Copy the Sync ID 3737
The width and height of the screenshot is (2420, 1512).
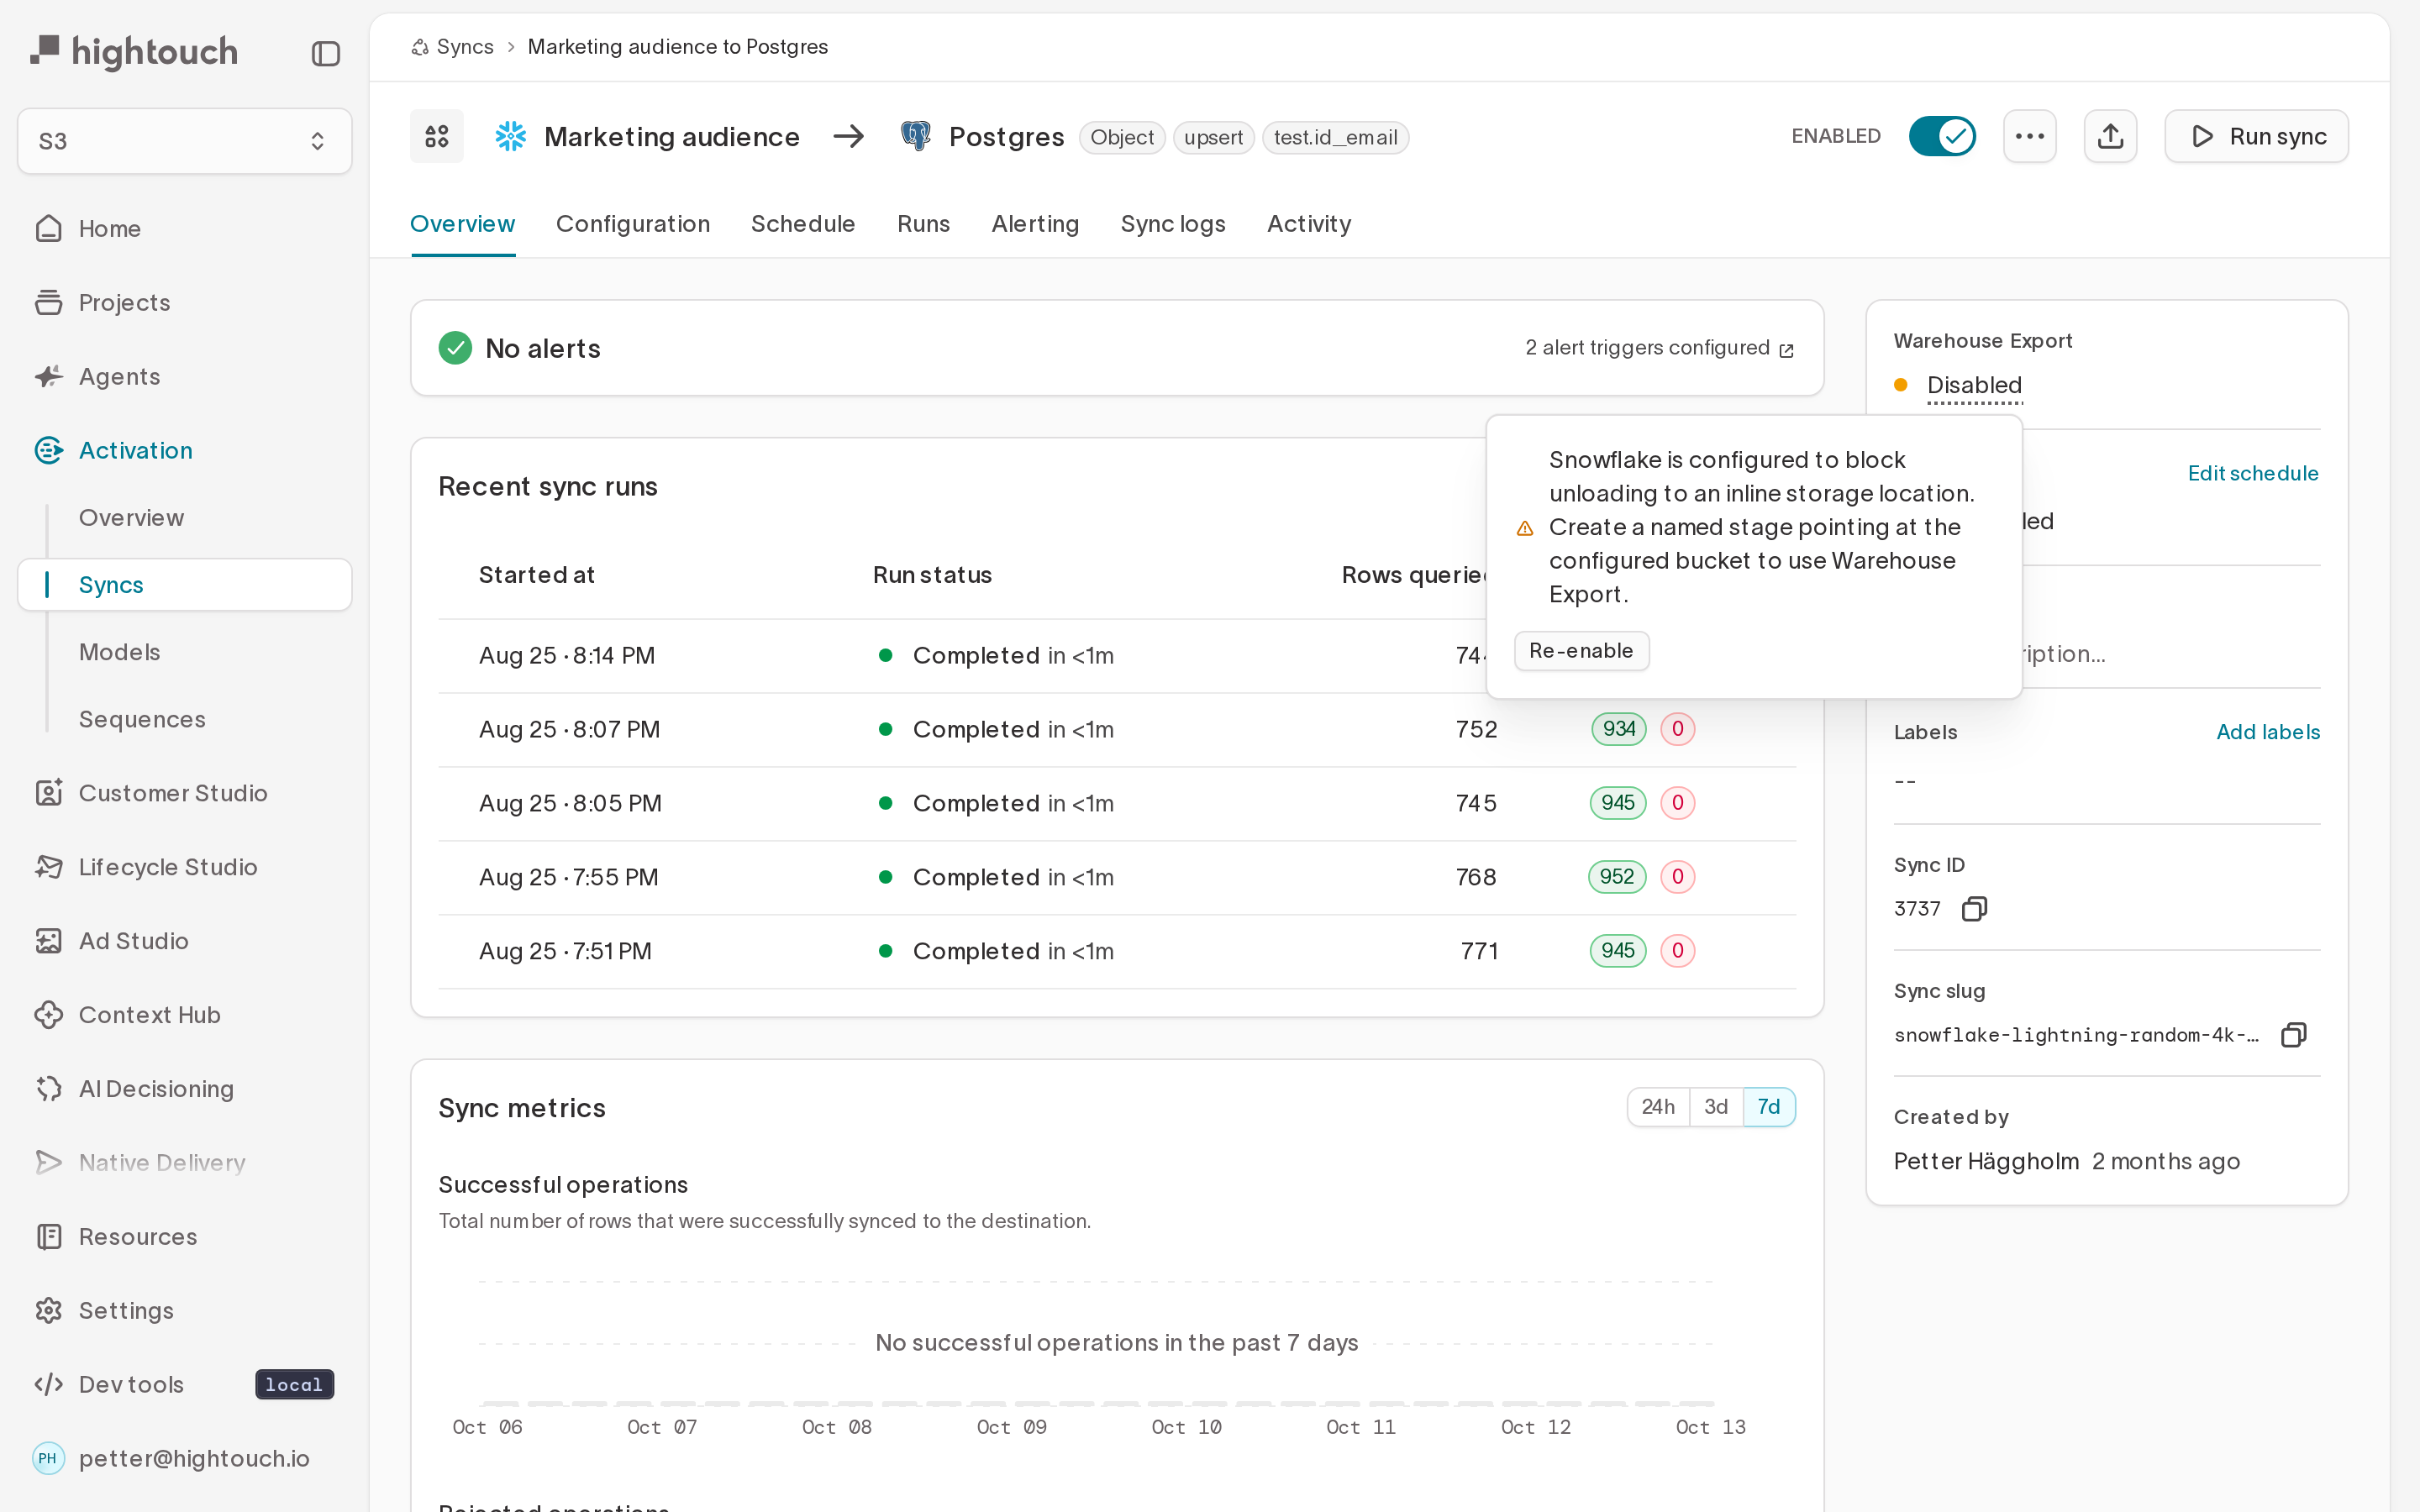tap(1974, 909)
